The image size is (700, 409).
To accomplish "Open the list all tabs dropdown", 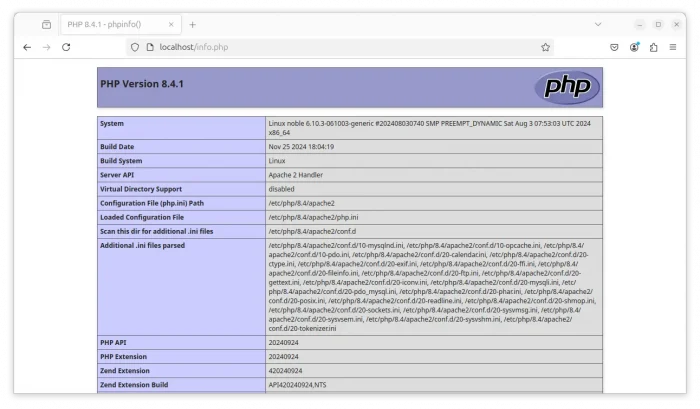I will click(598, 25).
